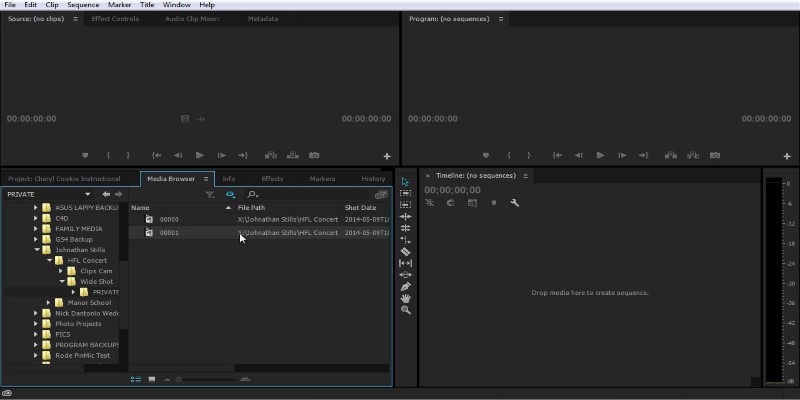Open Program monitor button editor plus
Image resolution: width=800 pixels, height=400 pixels.
(x=787, y=156)
